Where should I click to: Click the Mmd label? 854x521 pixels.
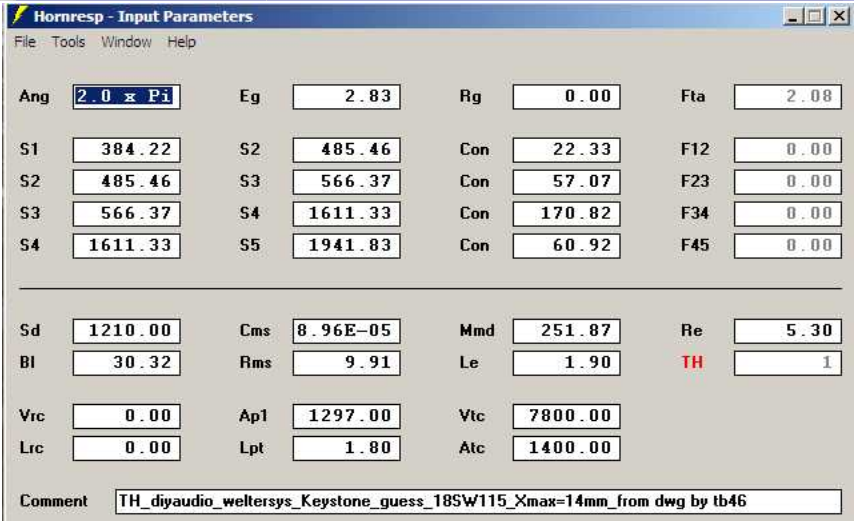477,330
